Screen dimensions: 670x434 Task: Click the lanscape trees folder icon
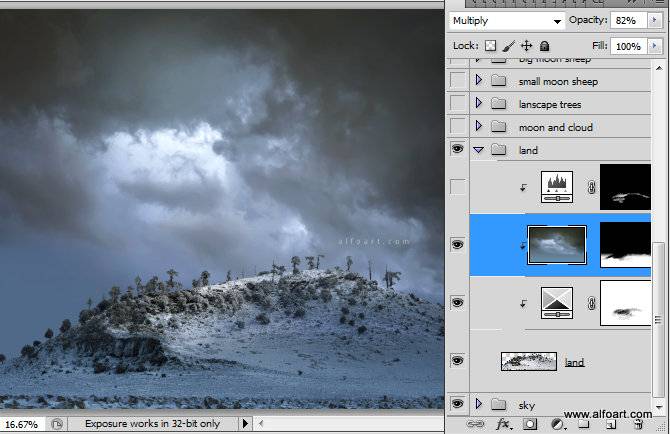tap(499, 104)
